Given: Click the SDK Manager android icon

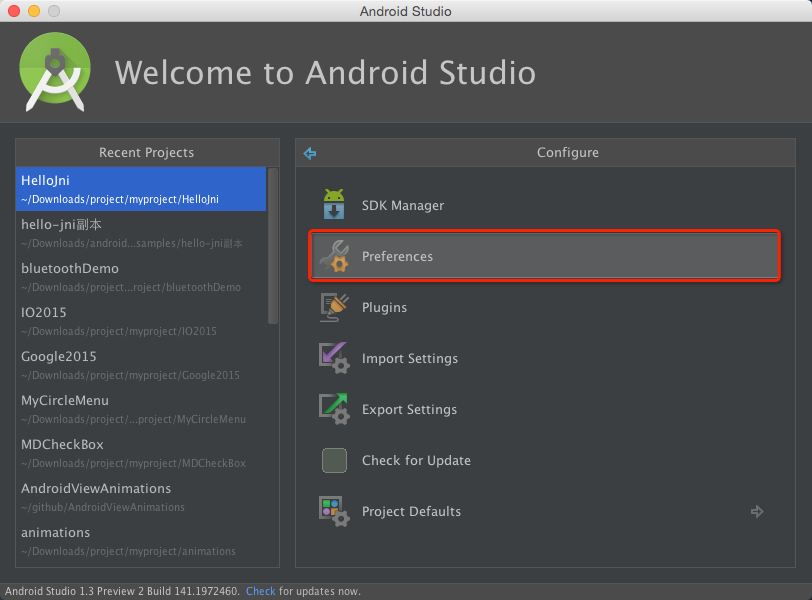Looking at the screenshot, I should 334,204.
